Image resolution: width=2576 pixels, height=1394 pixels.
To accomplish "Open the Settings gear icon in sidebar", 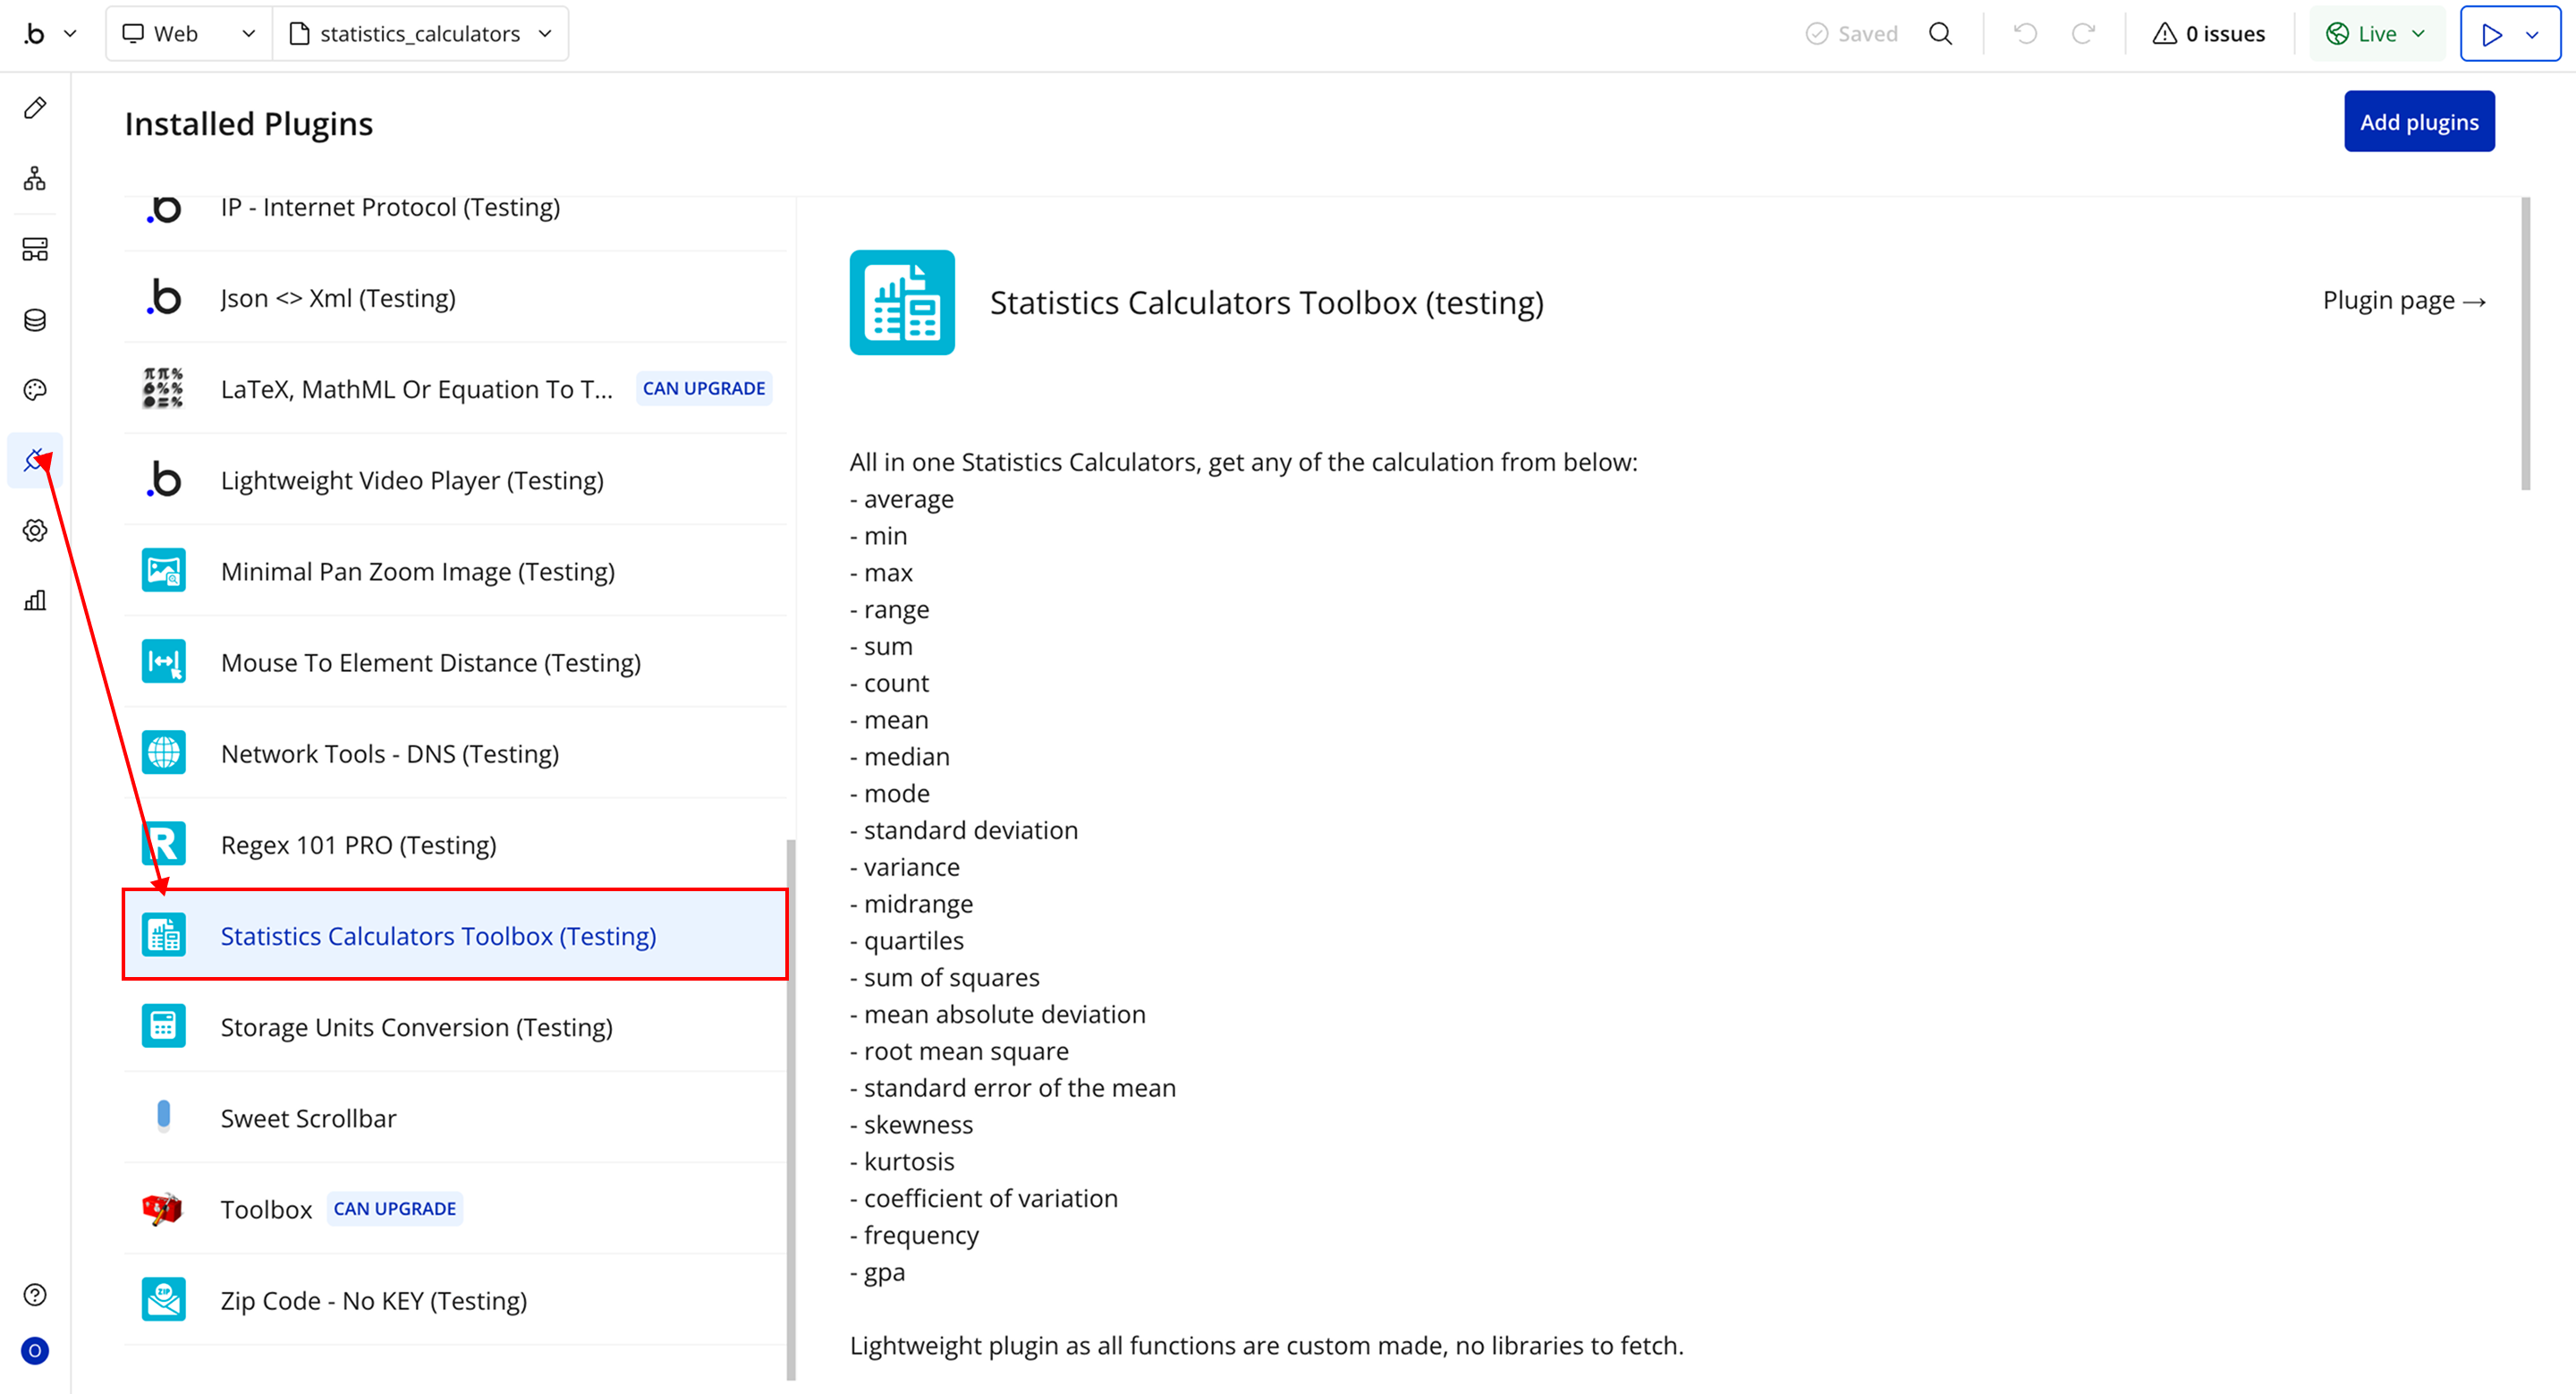I will click(x=35, y=531).
